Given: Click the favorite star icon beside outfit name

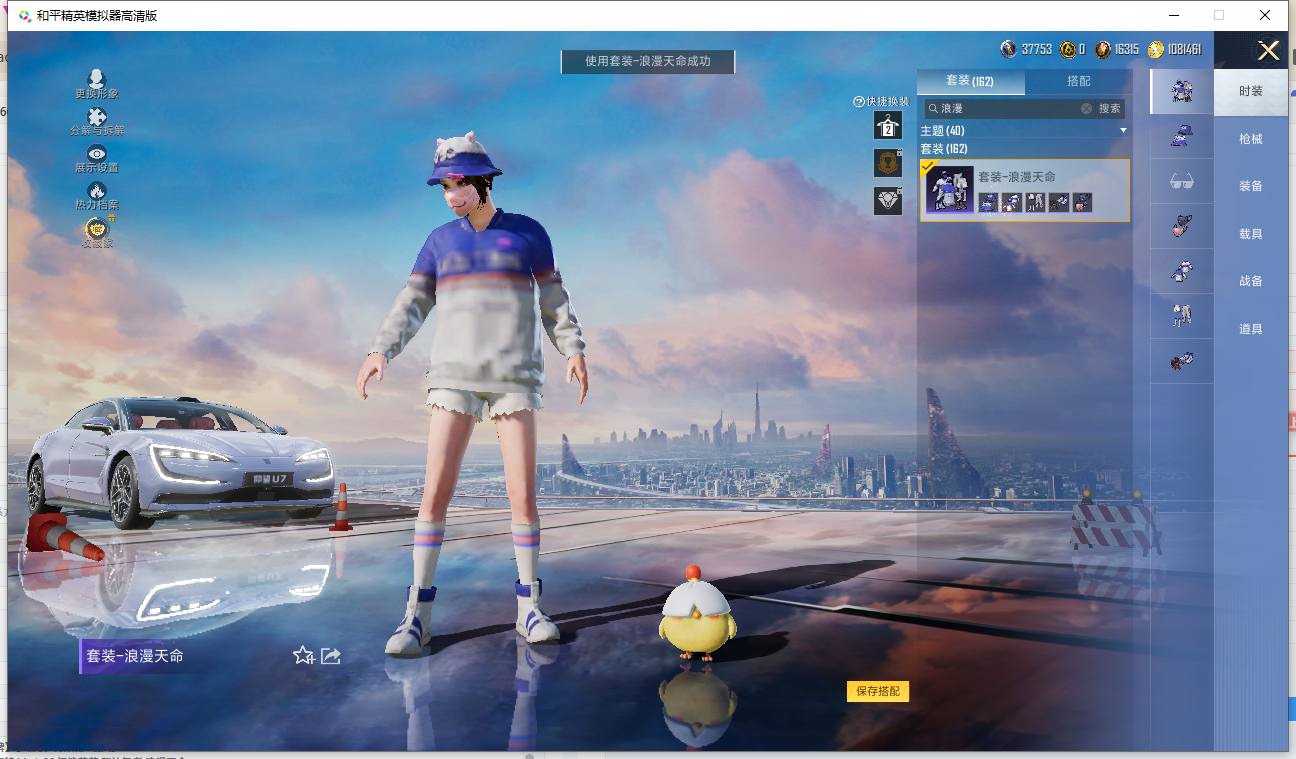Looking at the screenshot, I should coord(303,655).
